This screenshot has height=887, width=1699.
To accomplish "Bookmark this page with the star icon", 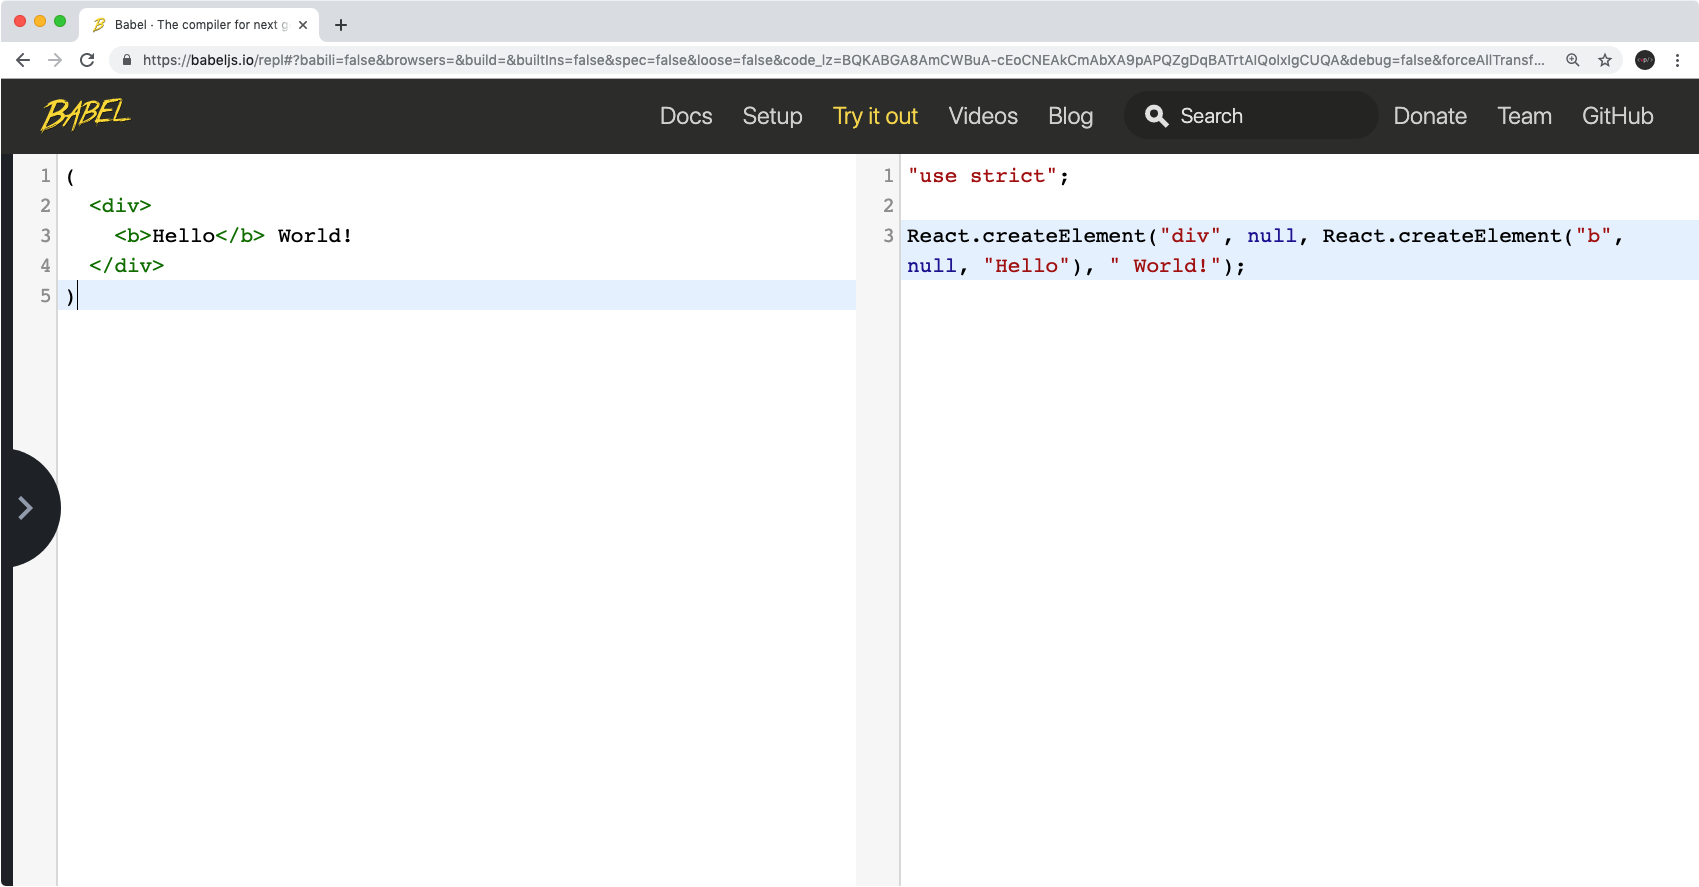I will click(1605, 60).
